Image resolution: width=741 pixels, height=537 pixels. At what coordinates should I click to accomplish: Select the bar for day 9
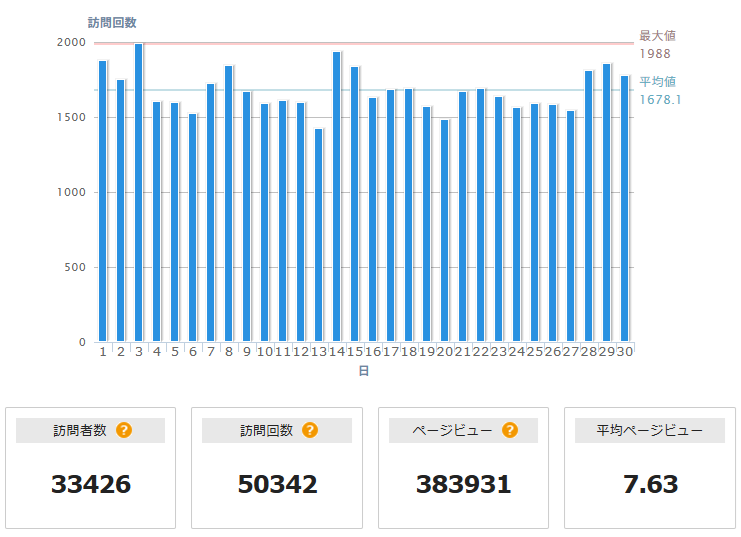point(246,217)
